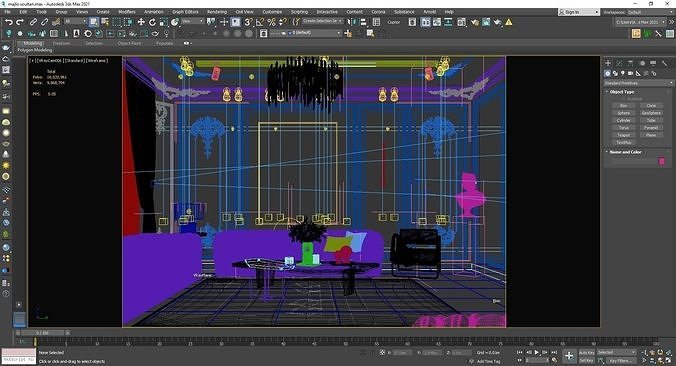Click the Mirror tool icon
This screenshot has width=676, height=366.
click(x=352, y=22)
